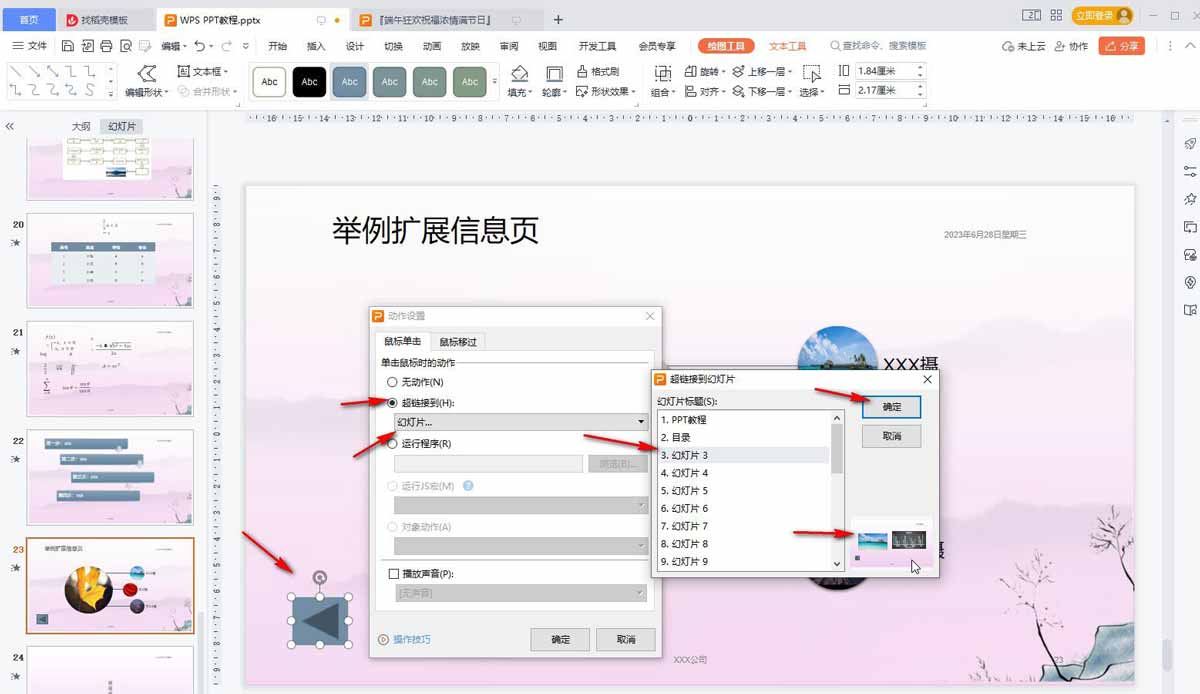Select slide 22 thumbnail in panel
Viewport: 1200px width, 694px height.
coord(110,477)
